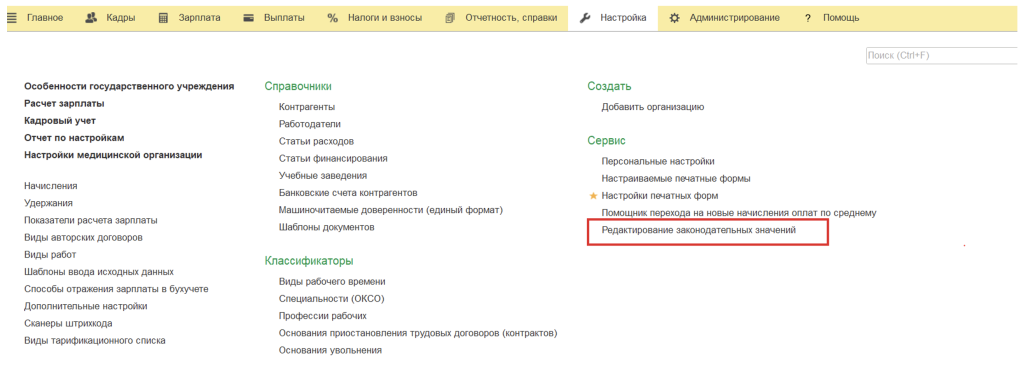The width and height of the screenshot is (1024, 367).
Task: Click the star next to Настройки печатных форм
Action: click(594, 195)
